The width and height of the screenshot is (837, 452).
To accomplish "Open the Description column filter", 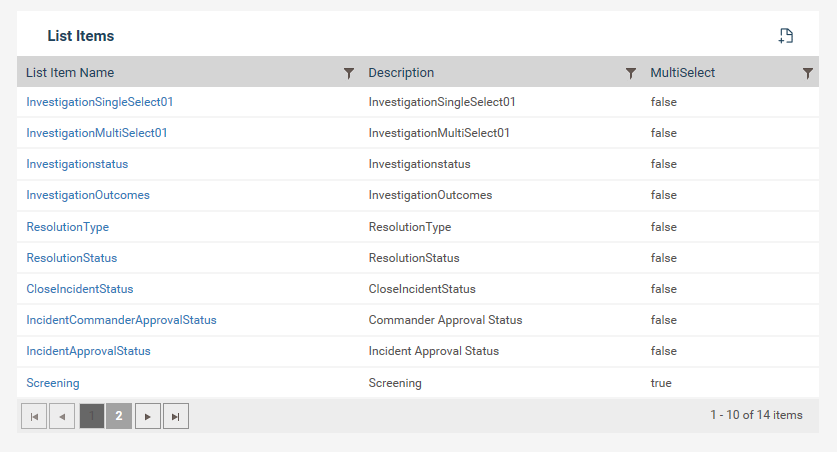I will 630,73.
